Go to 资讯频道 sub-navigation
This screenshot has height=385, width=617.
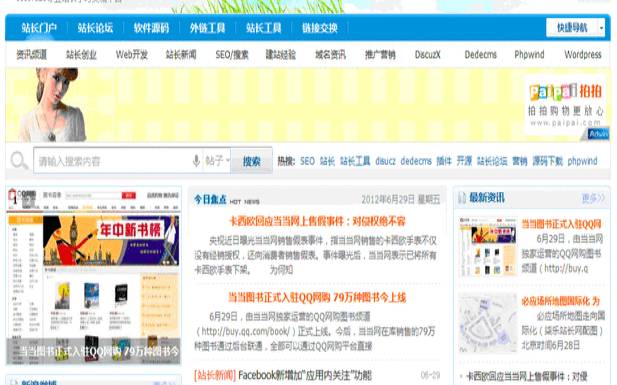click(x=31, y=54)
